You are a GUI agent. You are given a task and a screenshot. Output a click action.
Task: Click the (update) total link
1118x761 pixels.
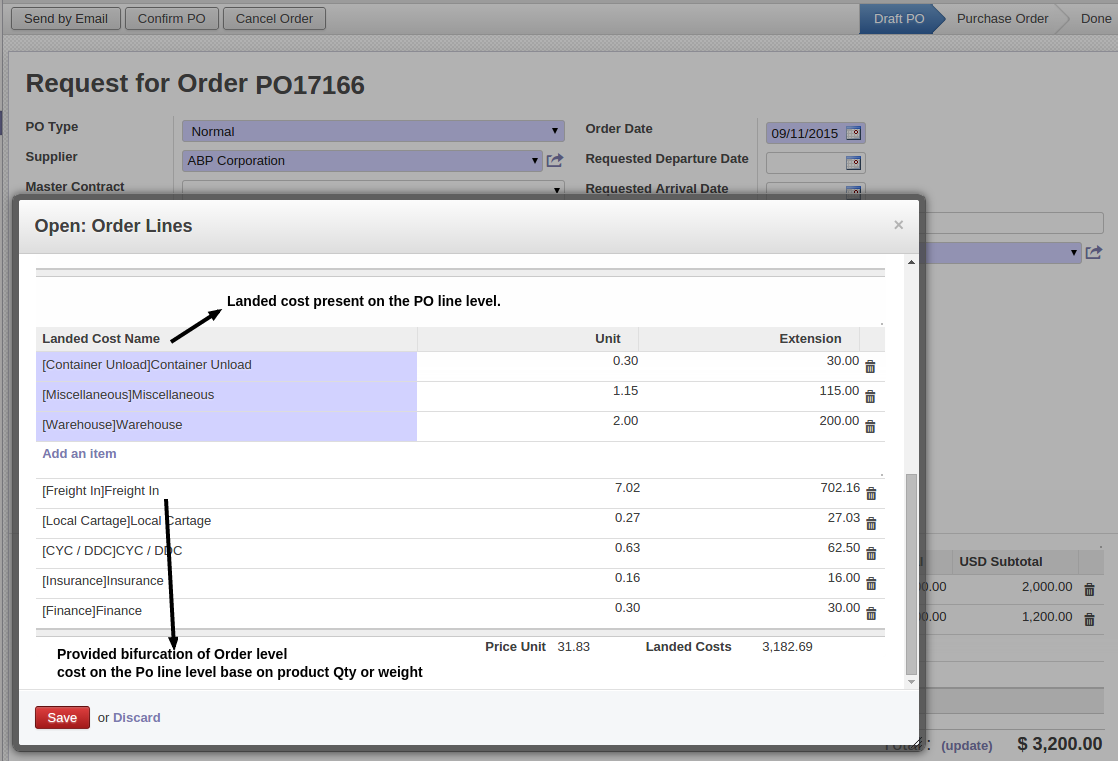click(x=966, y=745)
